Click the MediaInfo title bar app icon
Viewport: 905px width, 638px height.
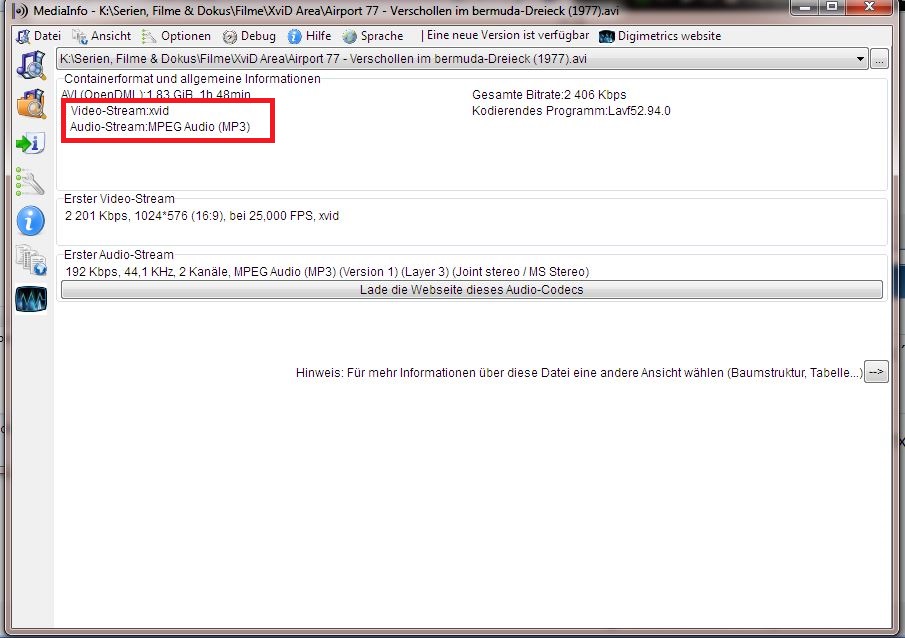(21, 11)
